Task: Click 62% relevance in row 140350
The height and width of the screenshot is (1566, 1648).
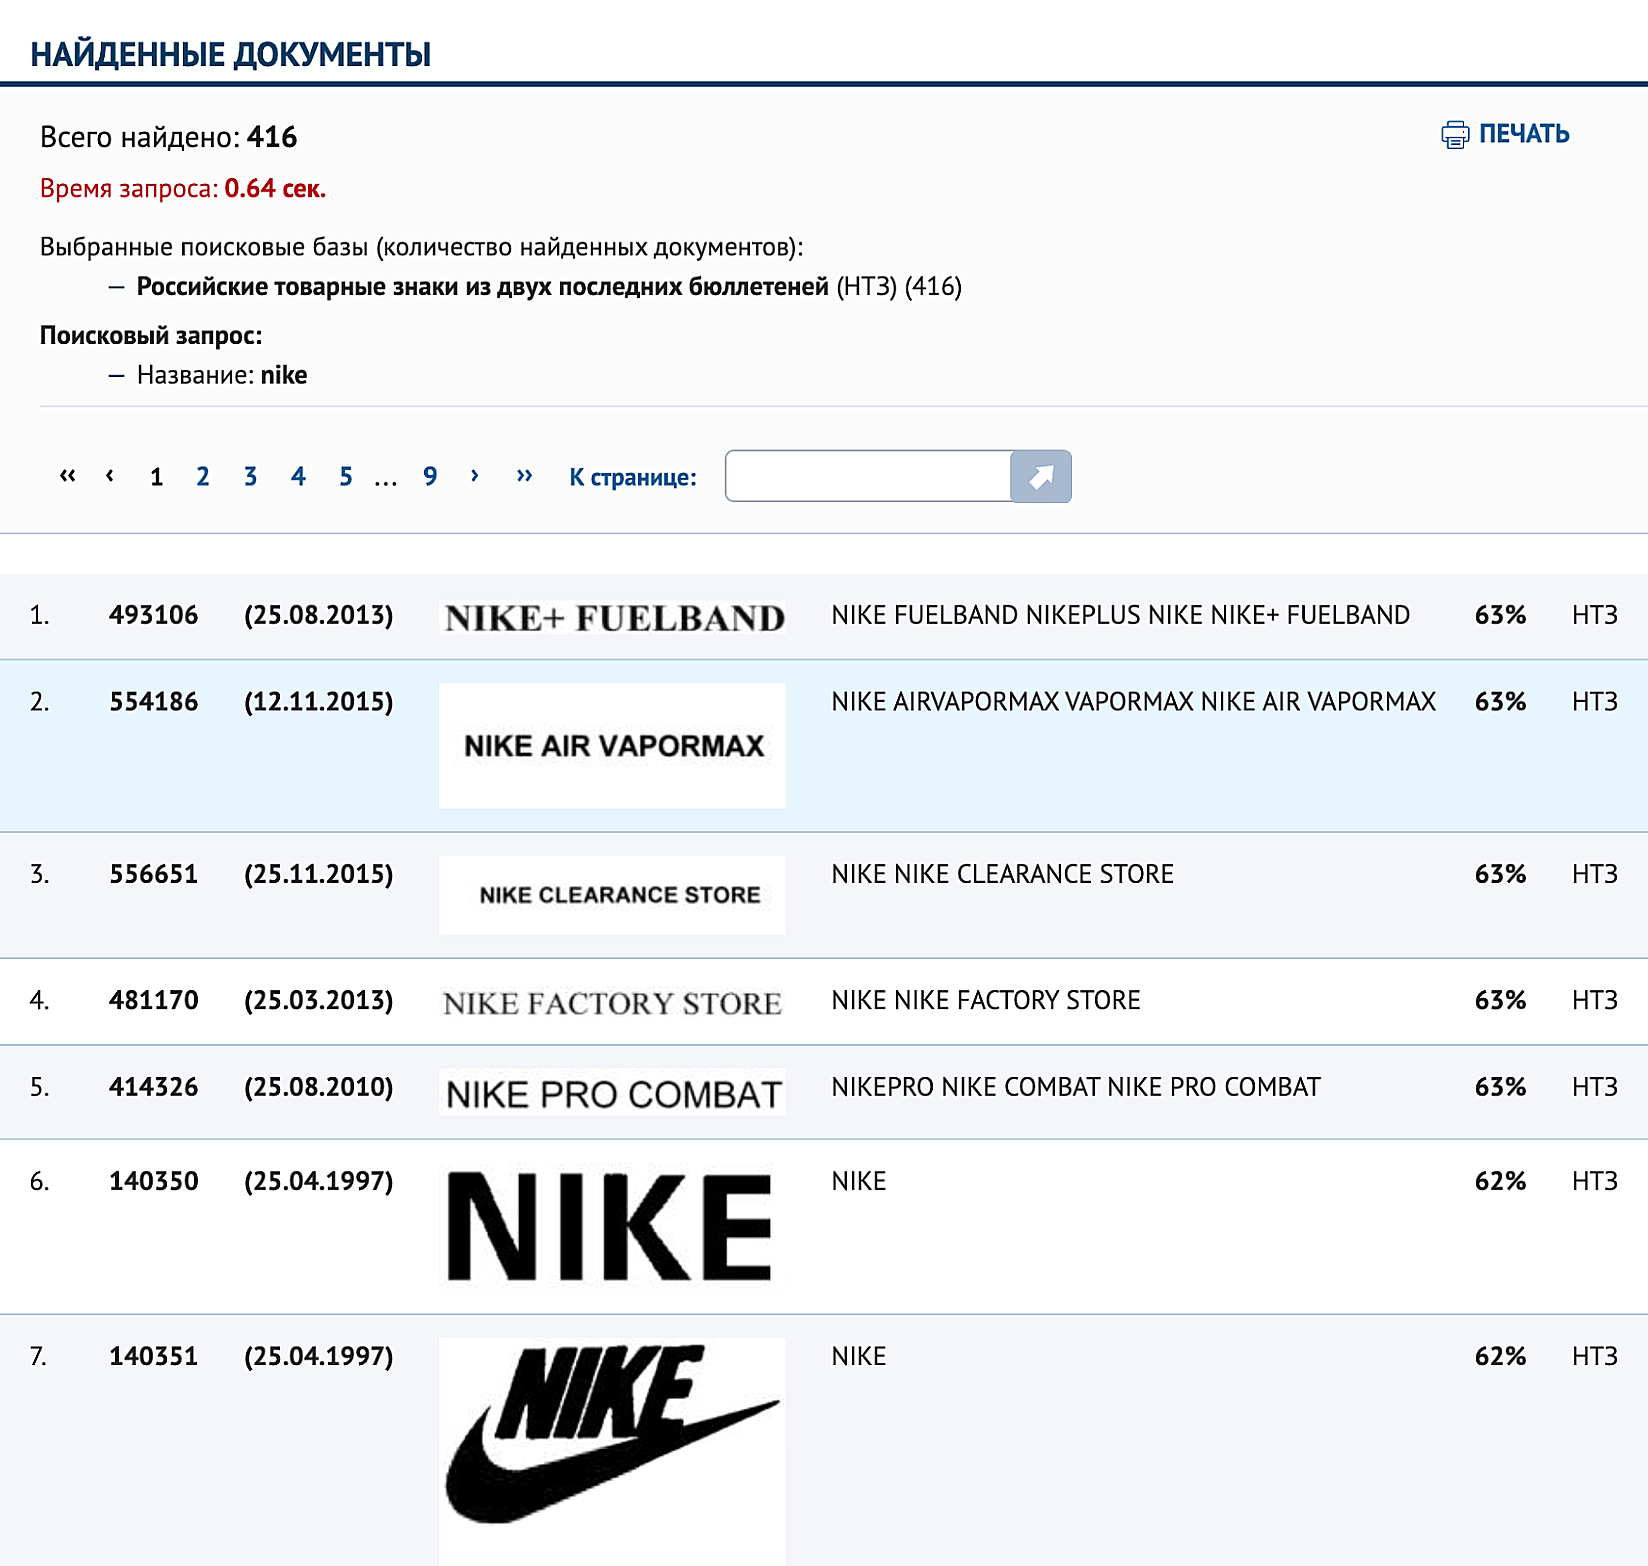Action: click(x=1501, y=1181)
